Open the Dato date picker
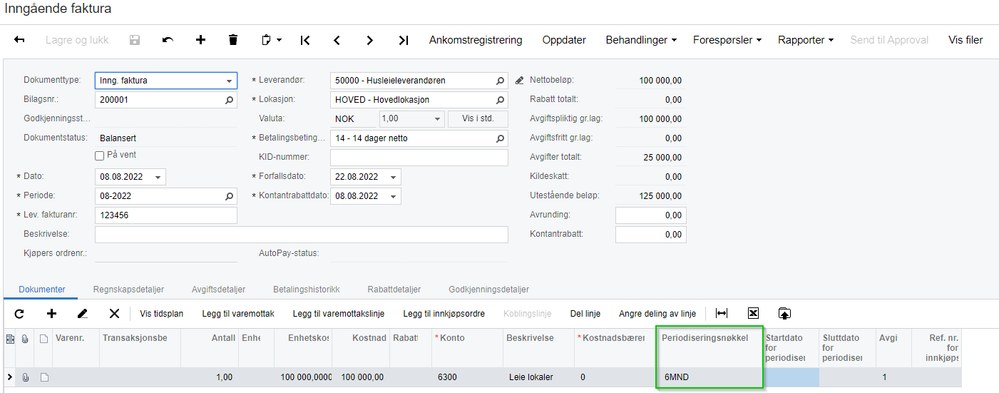 click(158, 177)
